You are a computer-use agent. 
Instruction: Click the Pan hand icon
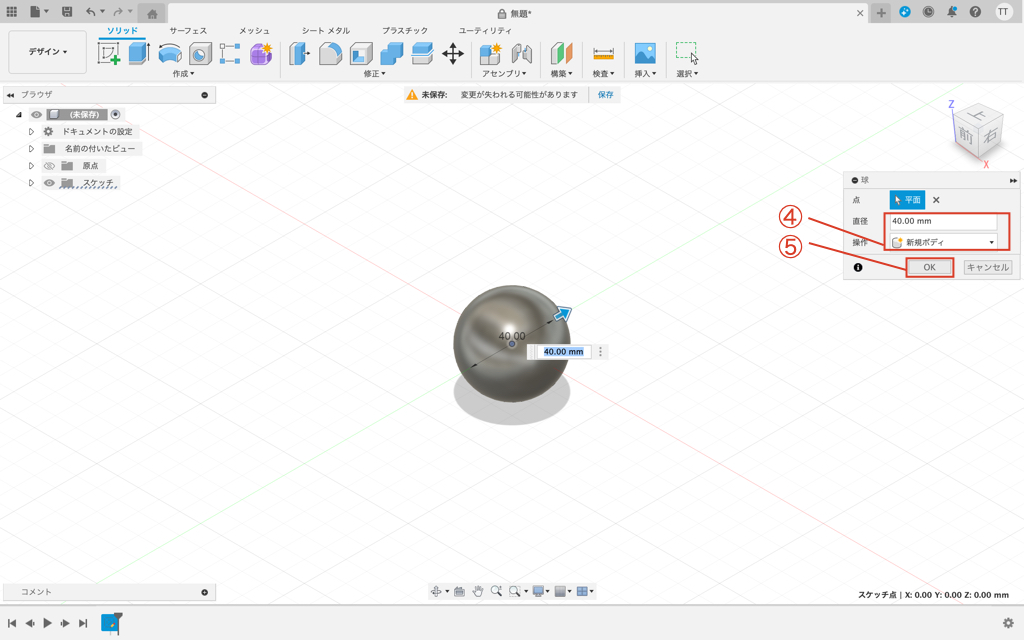point(478,591)
